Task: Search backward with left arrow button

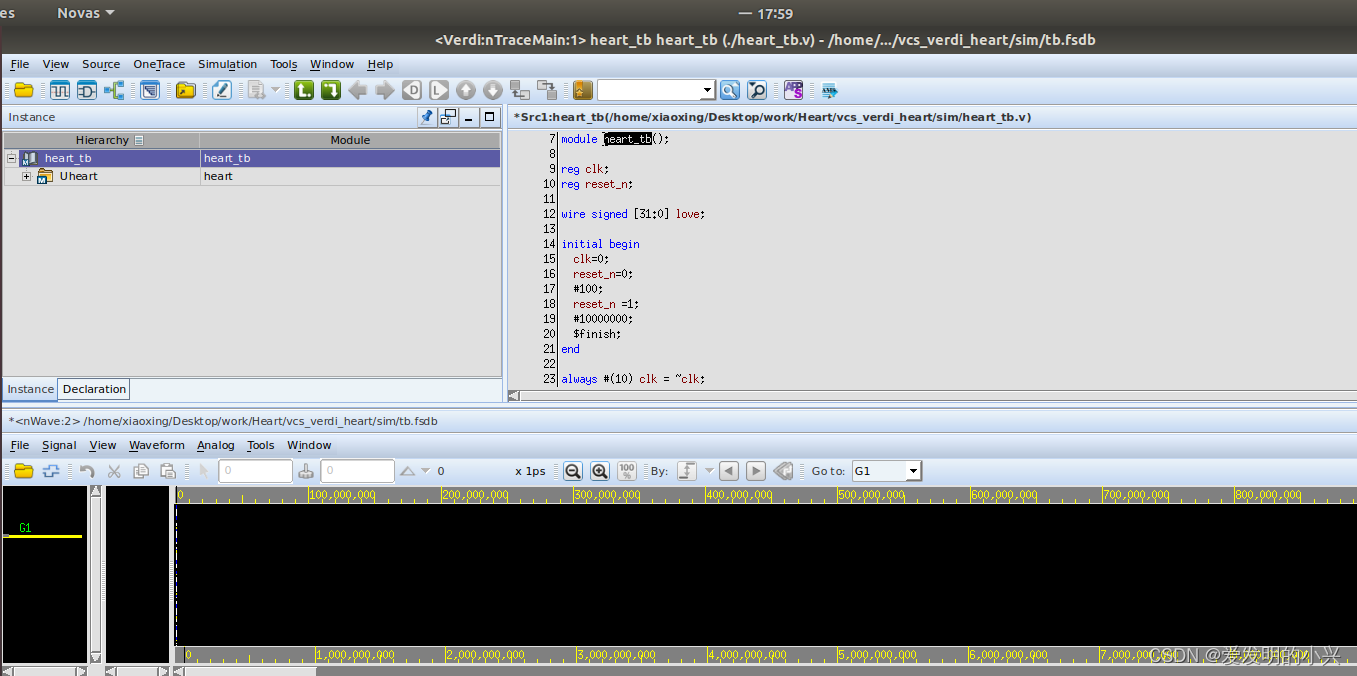Action: [729, 471]
